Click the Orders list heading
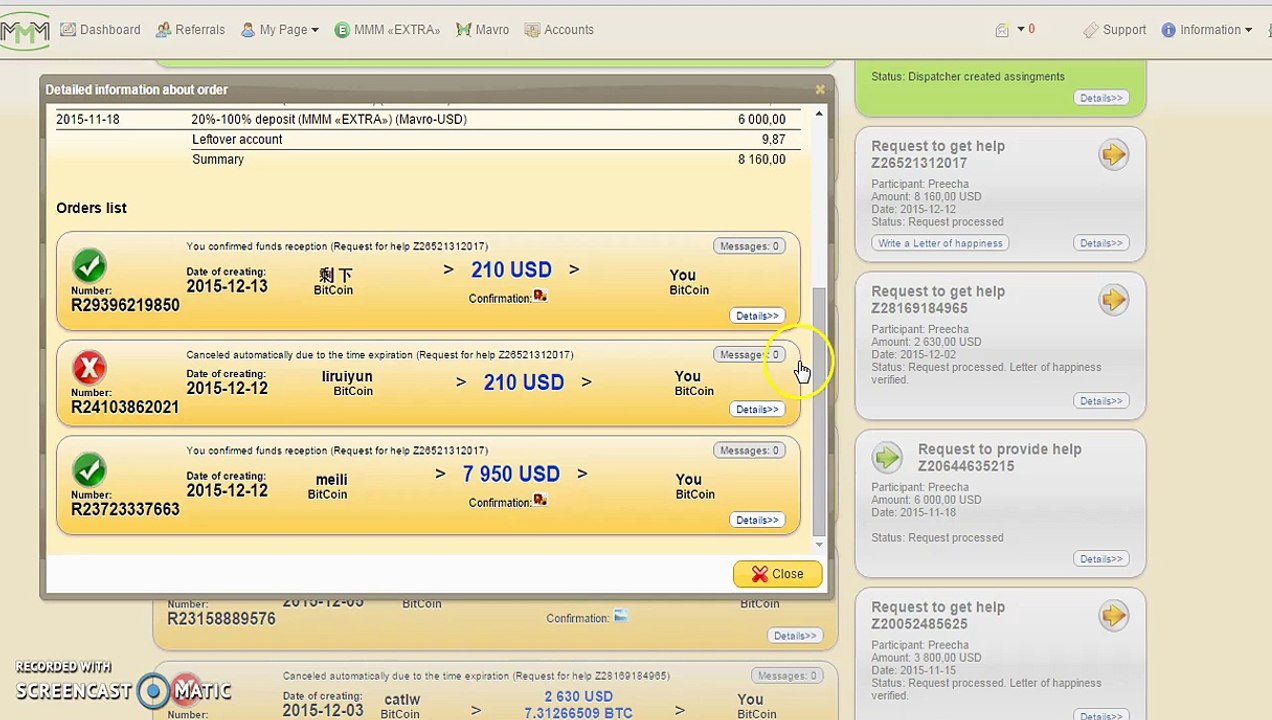 (91, 208)
